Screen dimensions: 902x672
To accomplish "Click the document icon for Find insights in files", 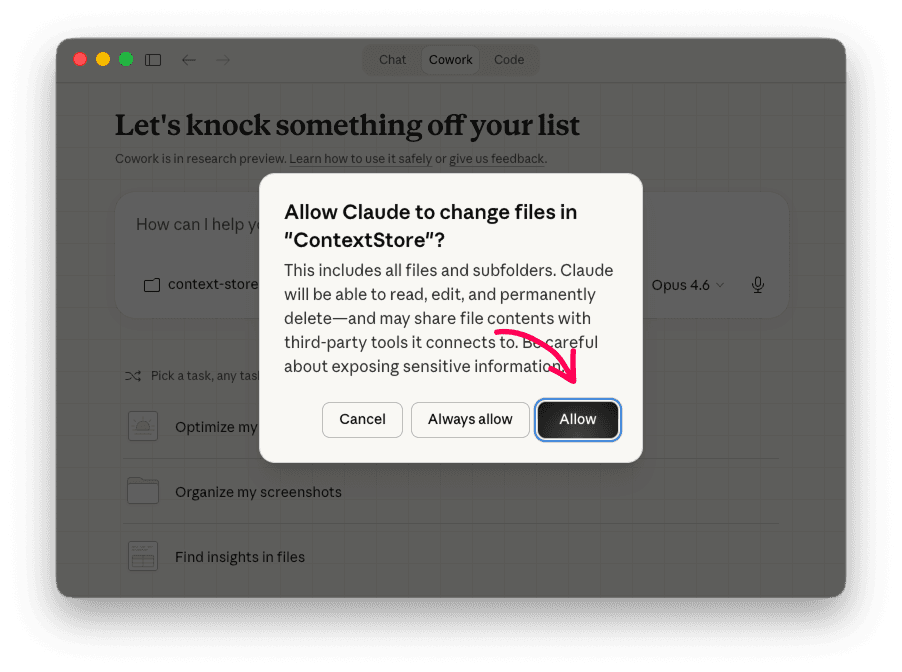I will click(x=143, y=556).
